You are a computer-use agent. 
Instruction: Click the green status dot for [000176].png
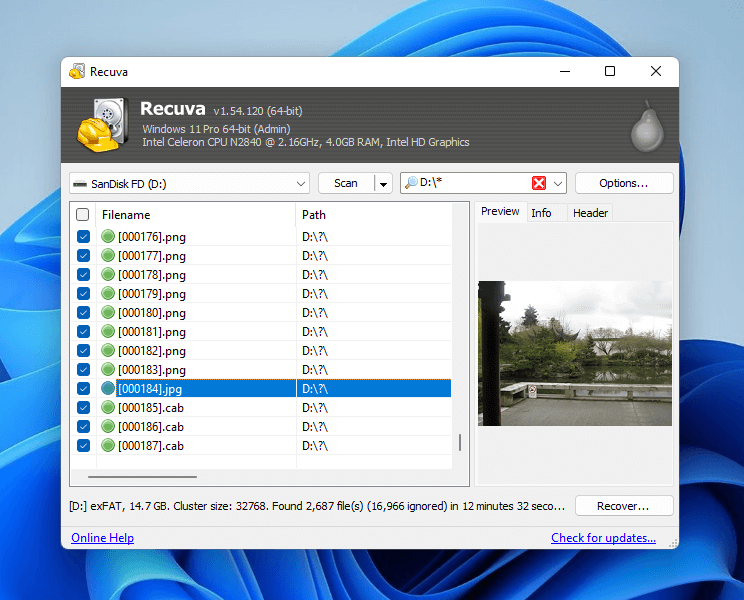[x=108, y=236]
